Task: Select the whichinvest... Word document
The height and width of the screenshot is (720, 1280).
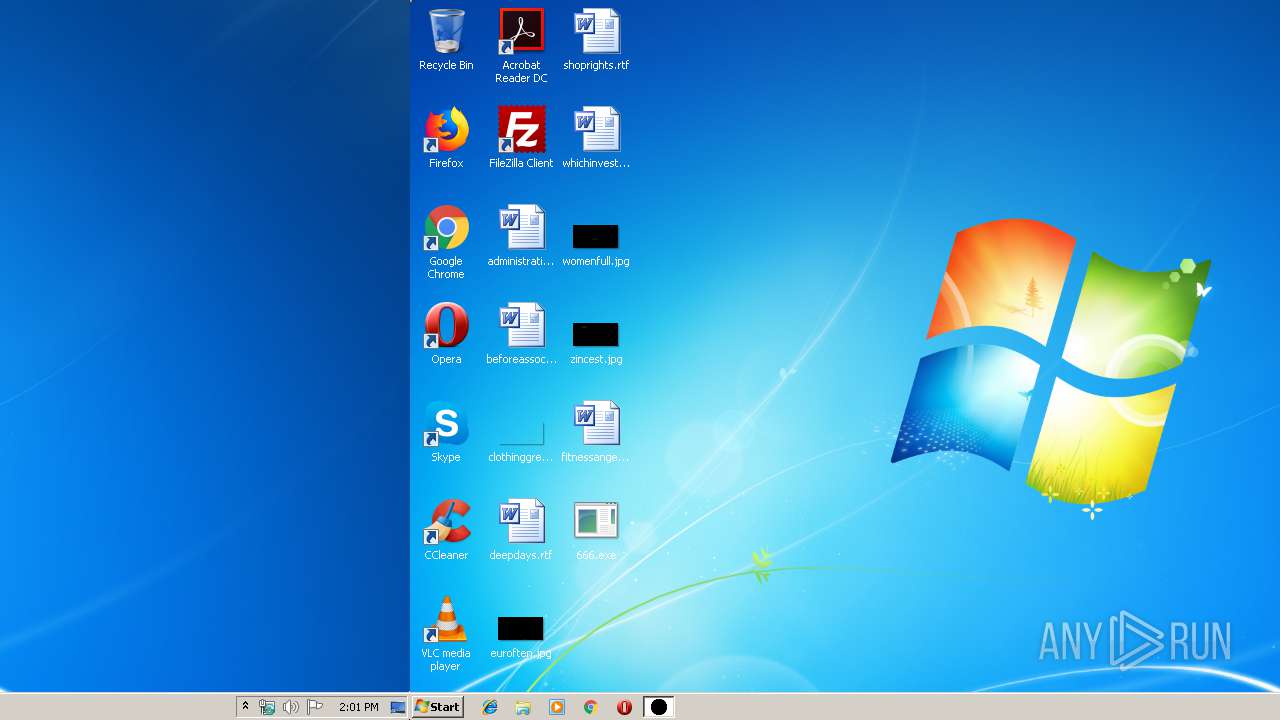Action: click(596, 138)
